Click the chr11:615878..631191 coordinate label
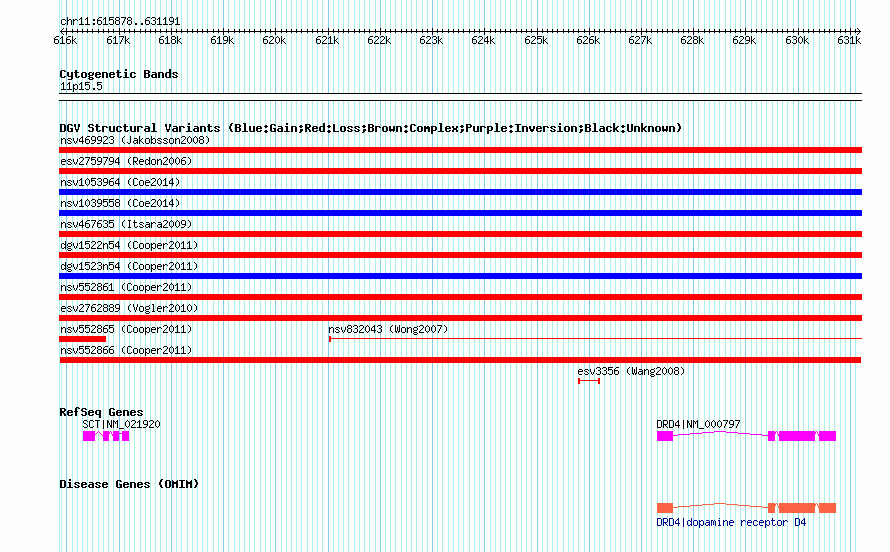Image resolution: width=890 pixels, height=552 pixels. click(120, 21)
